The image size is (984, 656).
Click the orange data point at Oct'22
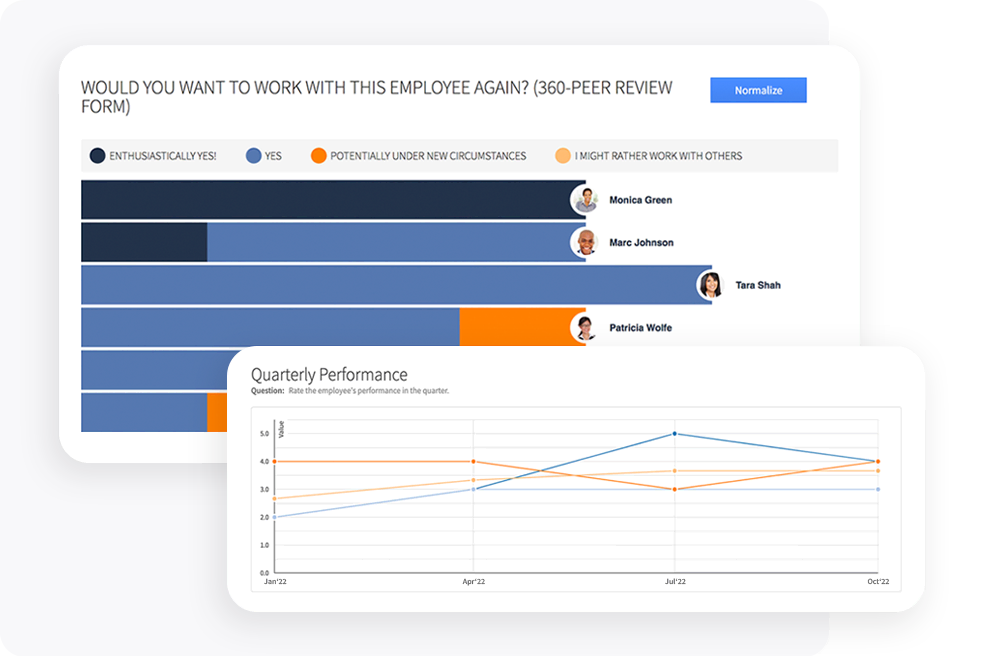pos(877,462)
